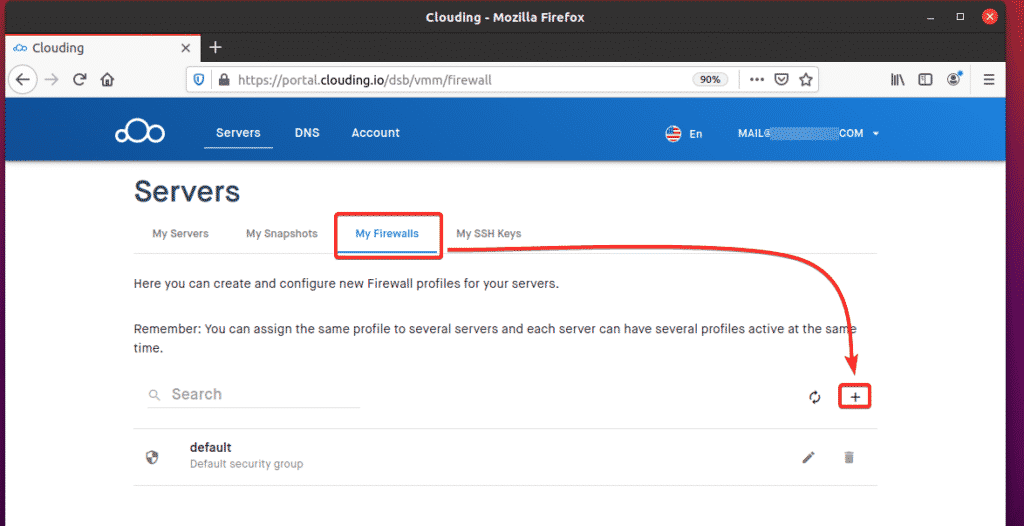Edit the default firewall with pencil icon
This screenshot has height=526, width=1024.
click(x=809, y=457)
